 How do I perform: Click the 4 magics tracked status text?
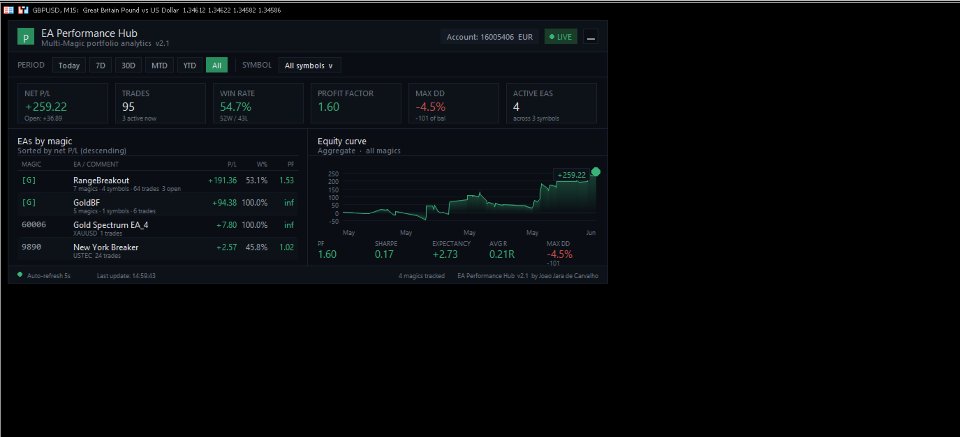click(x=421, y=276)
